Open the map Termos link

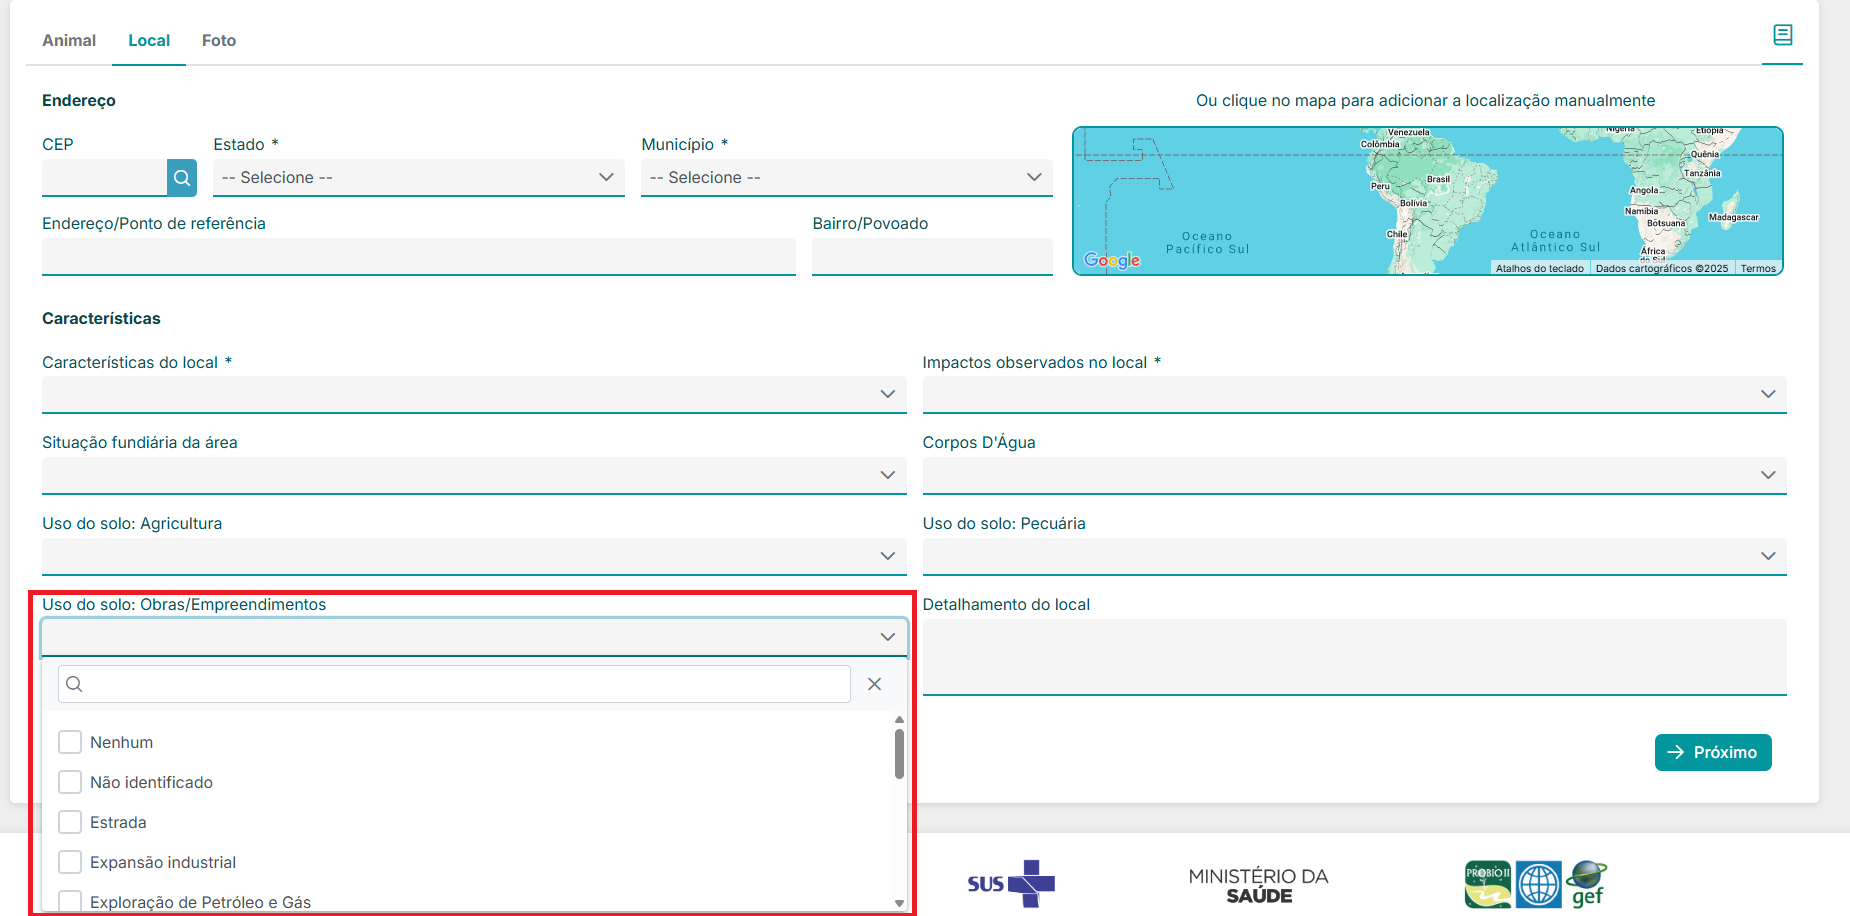pyautogui.click(x=1757, y=268)
